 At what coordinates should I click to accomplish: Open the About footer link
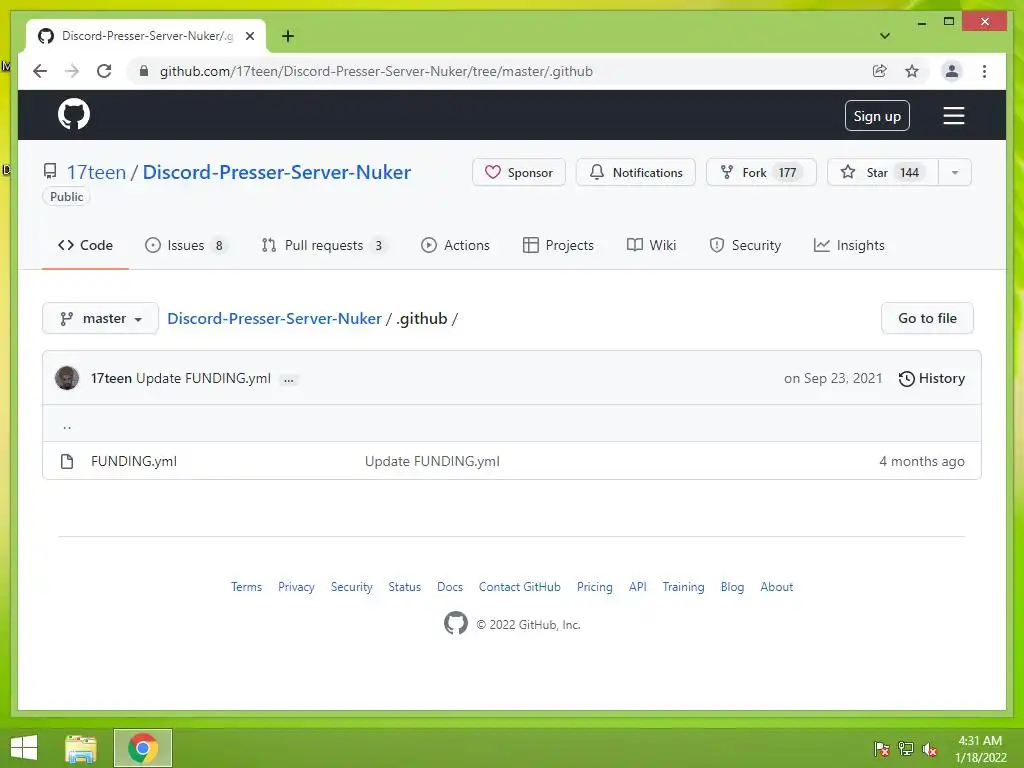coord(776,586)
